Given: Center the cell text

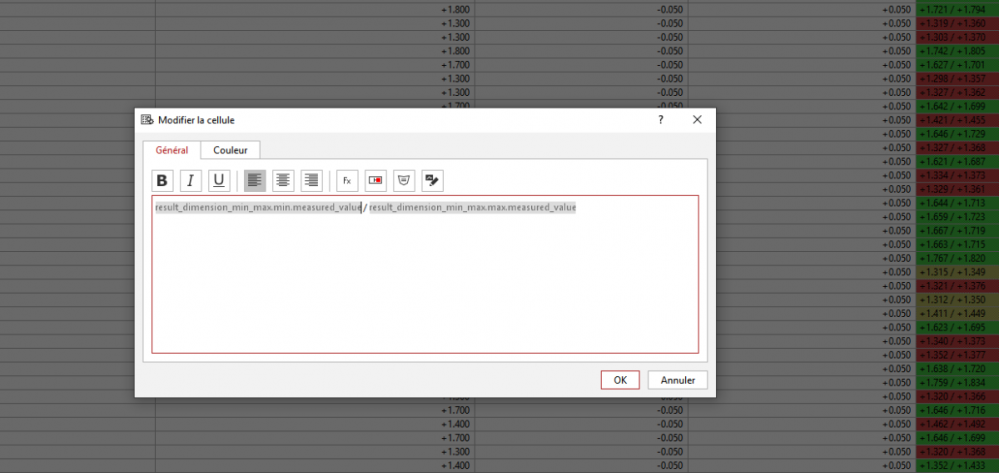Looking at the screenshot, I should pos(284,181).
